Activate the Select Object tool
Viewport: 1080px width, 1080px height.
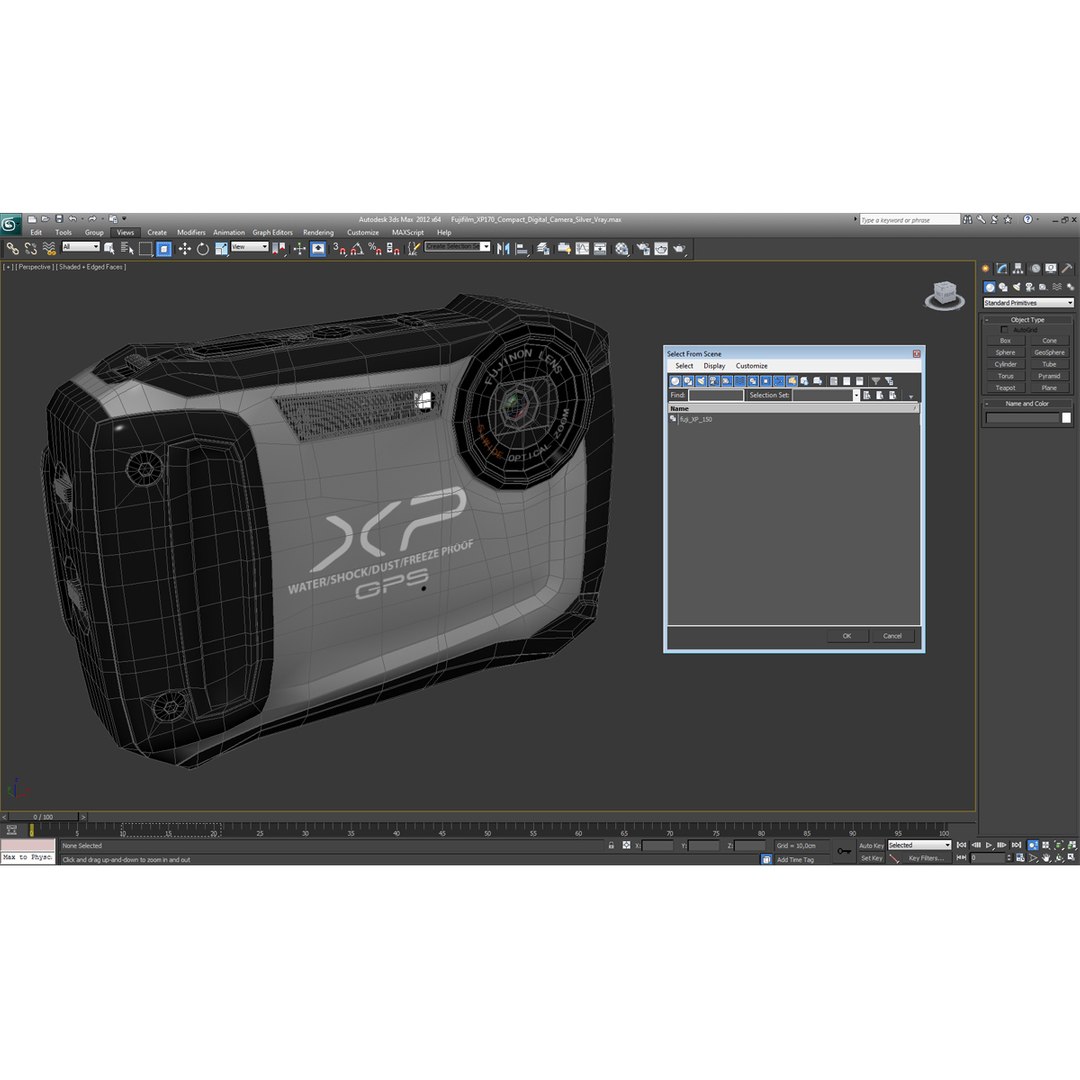tap(109, 249)
